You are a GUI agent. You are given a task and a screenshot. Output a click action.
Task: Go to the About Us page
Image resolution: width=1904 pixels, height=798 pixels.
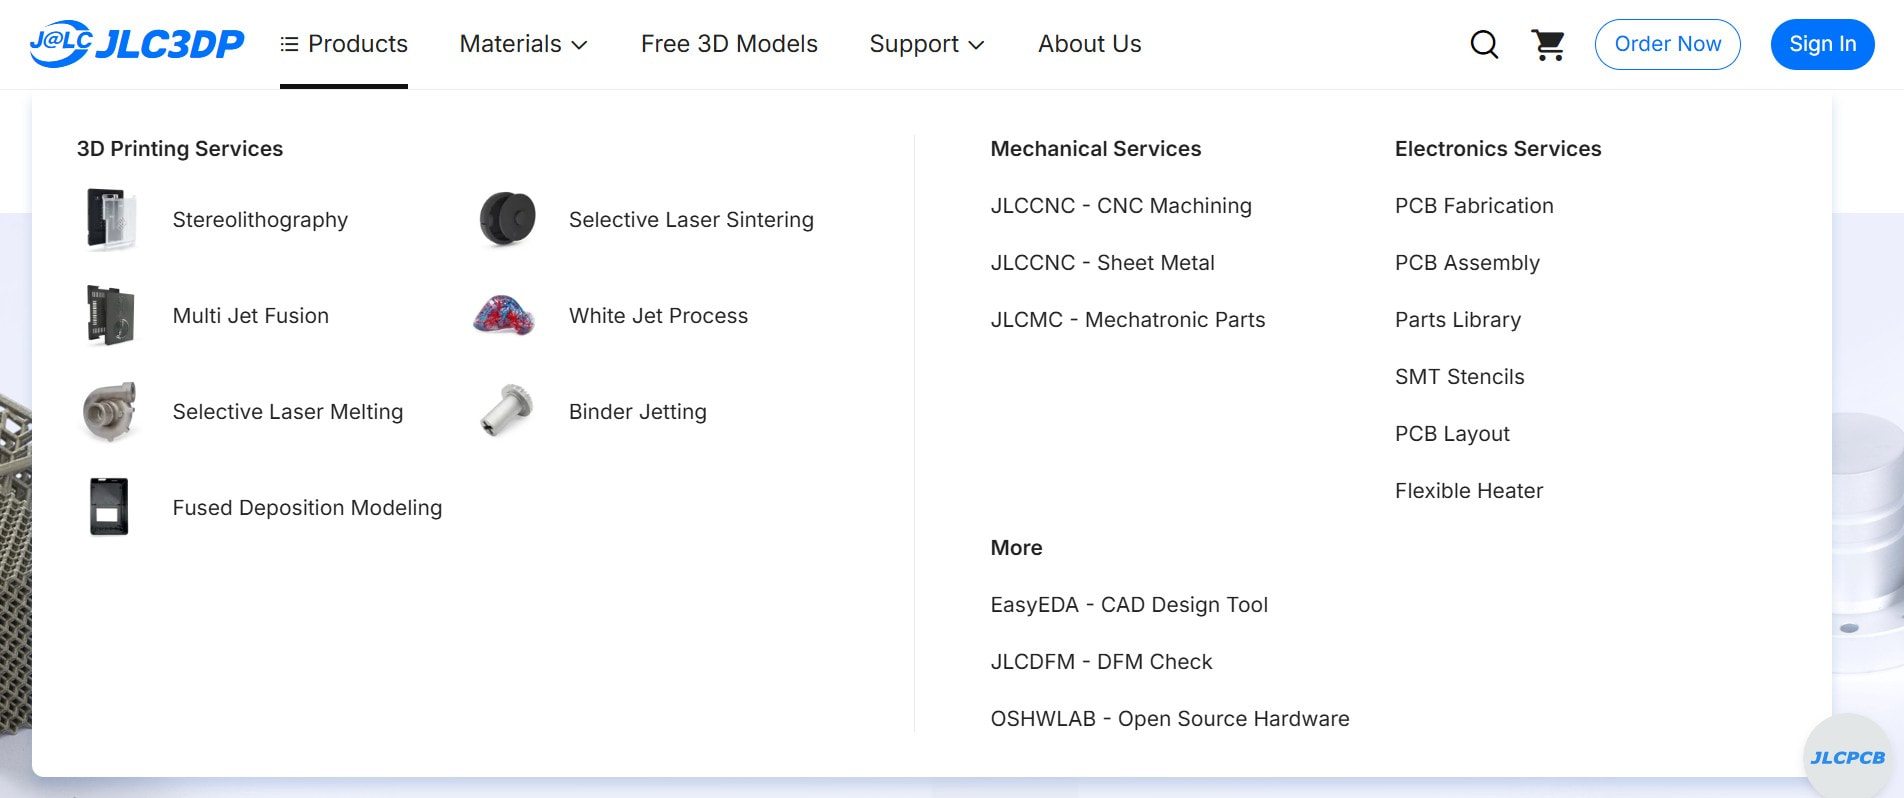(1089, 44)
